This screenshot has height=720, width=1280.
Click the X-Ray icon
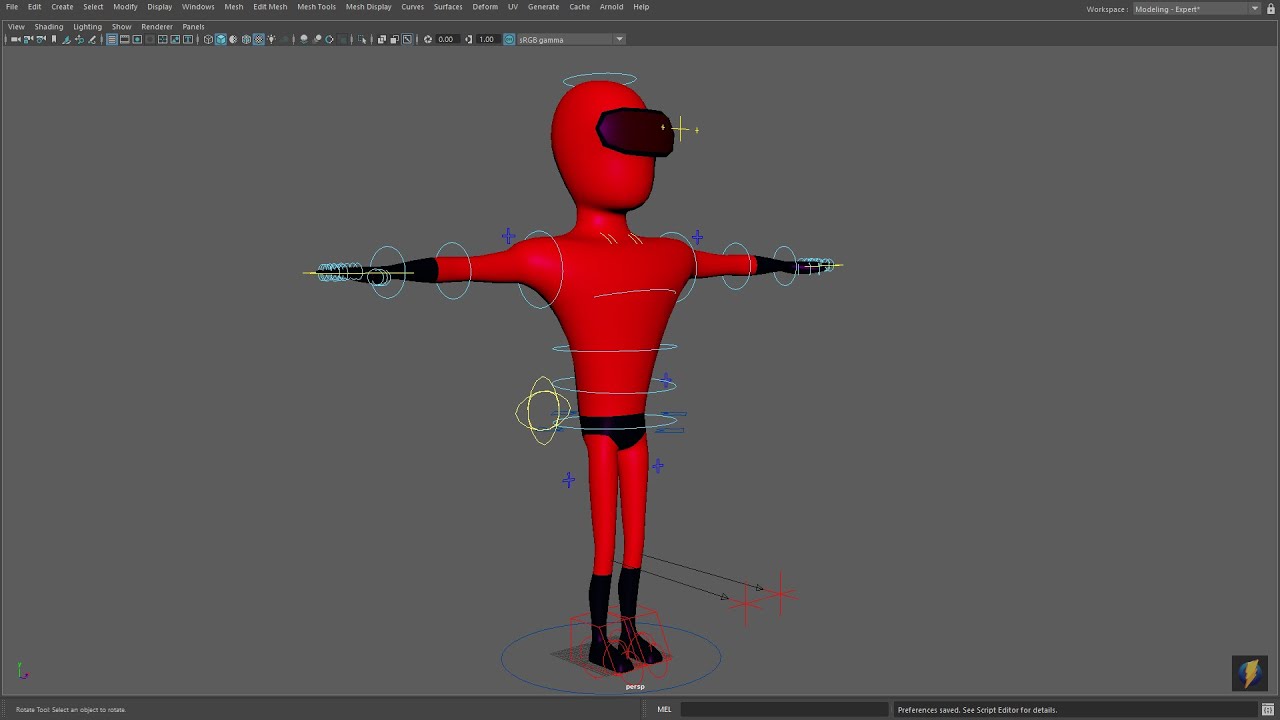click(382, 39)
